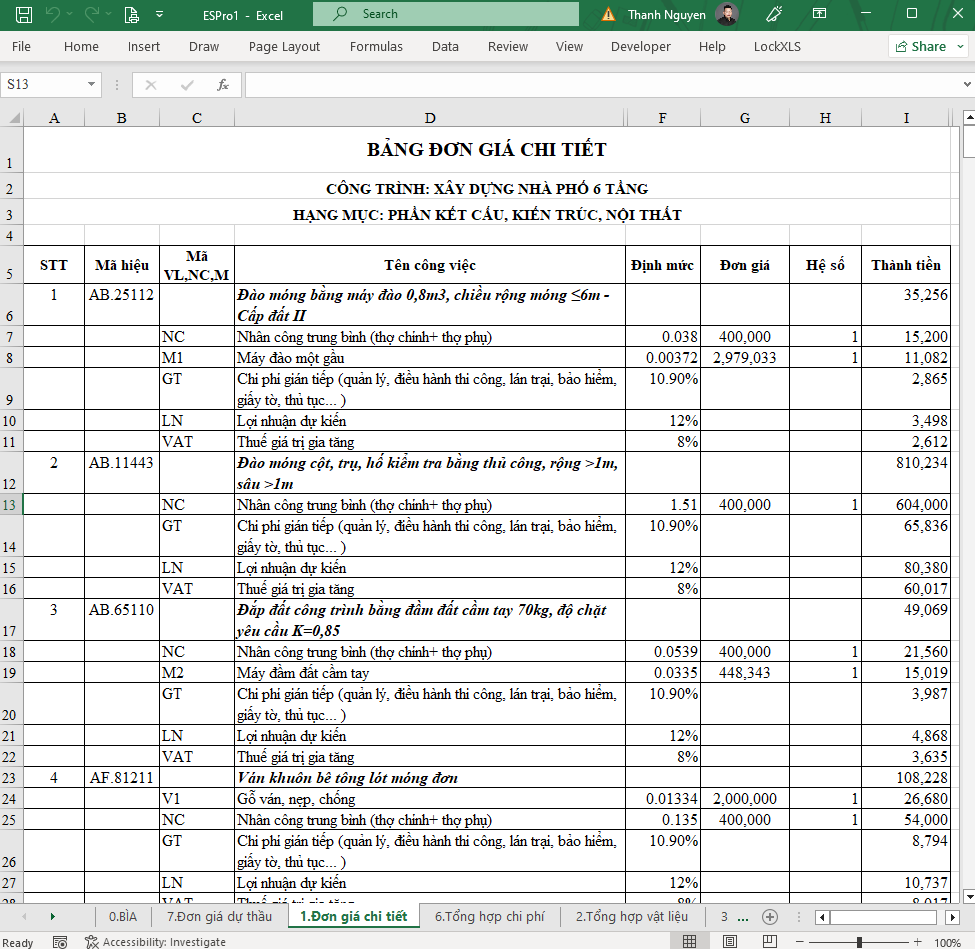Click the Ribbon Display Options icon
This screenshot has width=975, height=949.
coord(820,15)
